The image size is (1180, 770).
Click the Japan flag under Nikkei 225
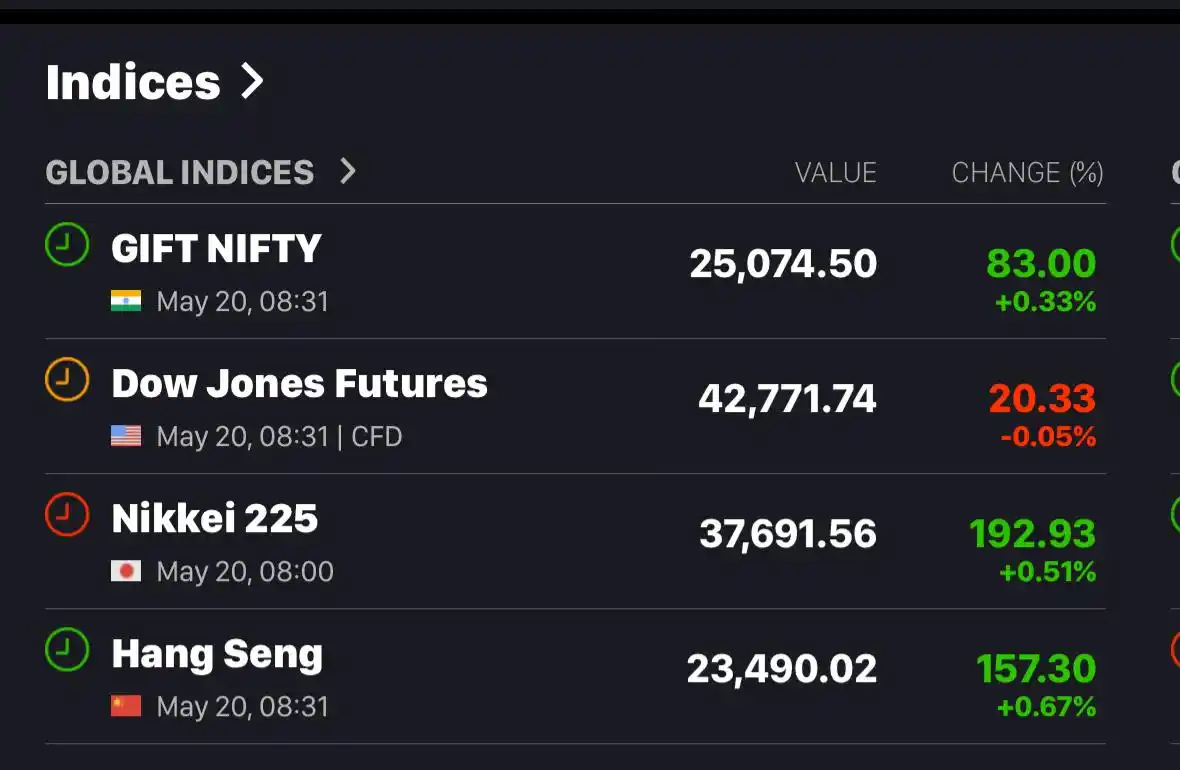click(126, 571)
